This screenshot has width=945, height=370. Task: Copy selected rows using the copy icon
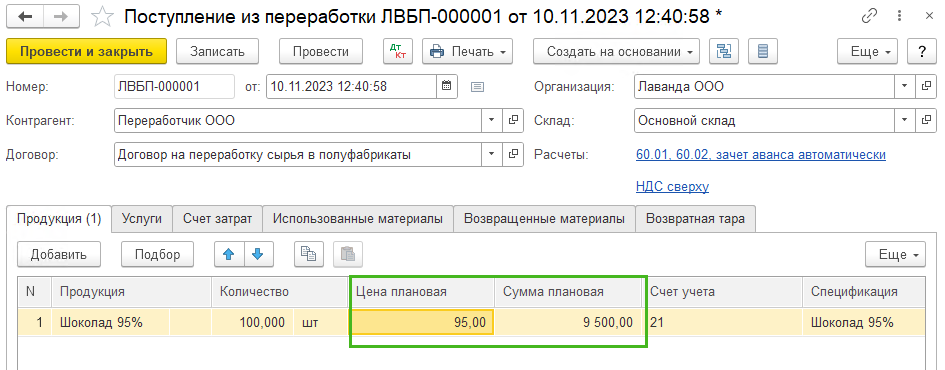pos(309,254)
